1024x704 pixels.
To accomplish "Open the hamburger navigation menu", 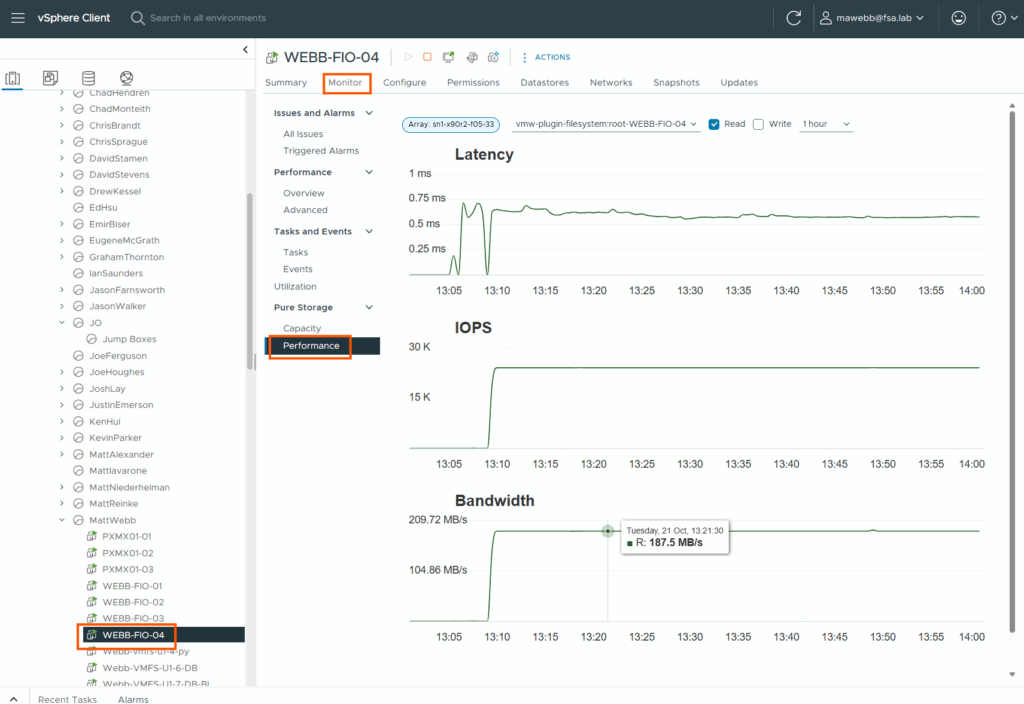I will (18, 18).
